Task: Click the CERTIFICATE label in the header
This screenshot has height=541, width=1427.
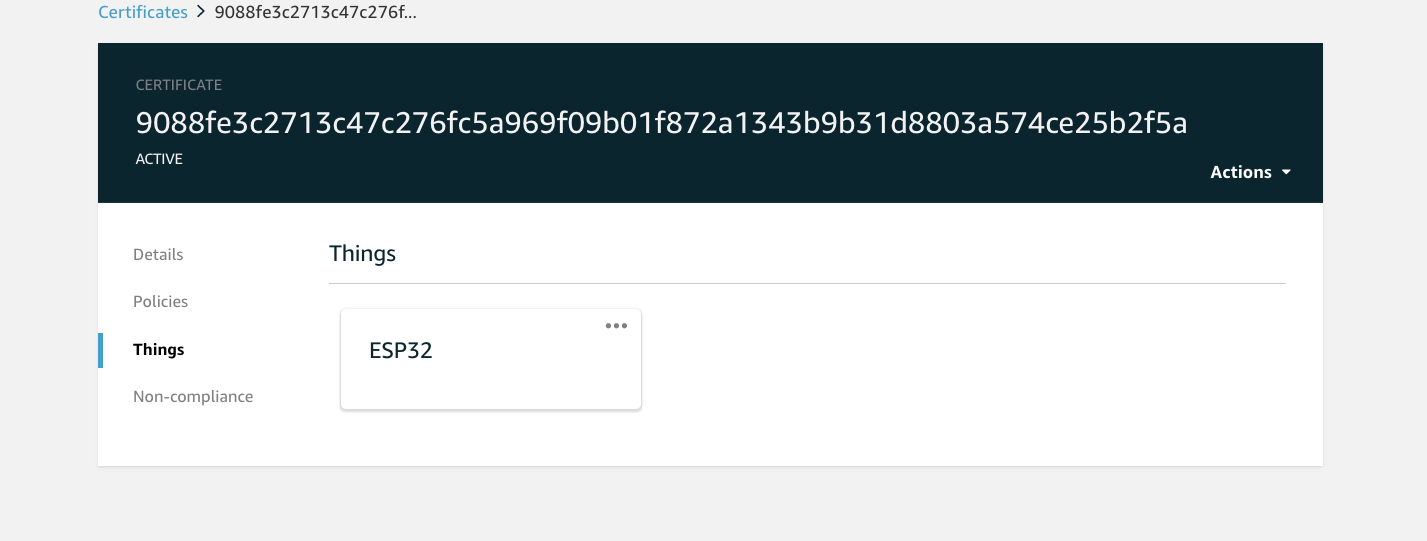Action: (179, 85)
